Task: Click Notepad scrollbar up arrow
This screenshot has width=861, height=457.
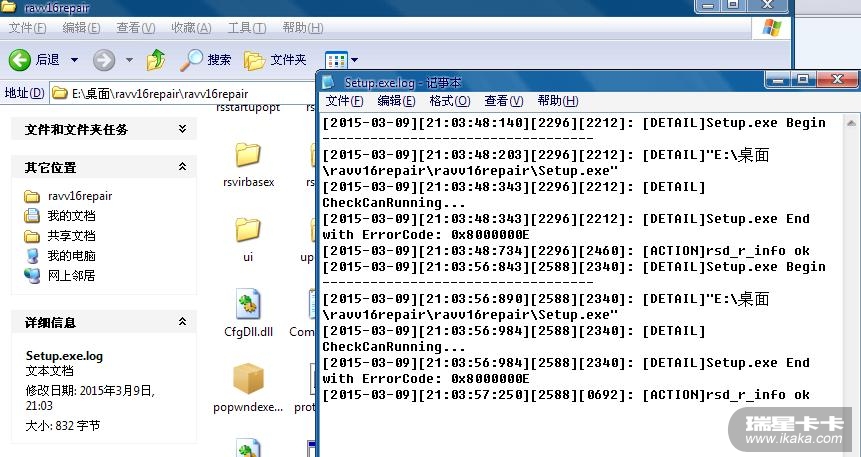Action: click(851, 123)
